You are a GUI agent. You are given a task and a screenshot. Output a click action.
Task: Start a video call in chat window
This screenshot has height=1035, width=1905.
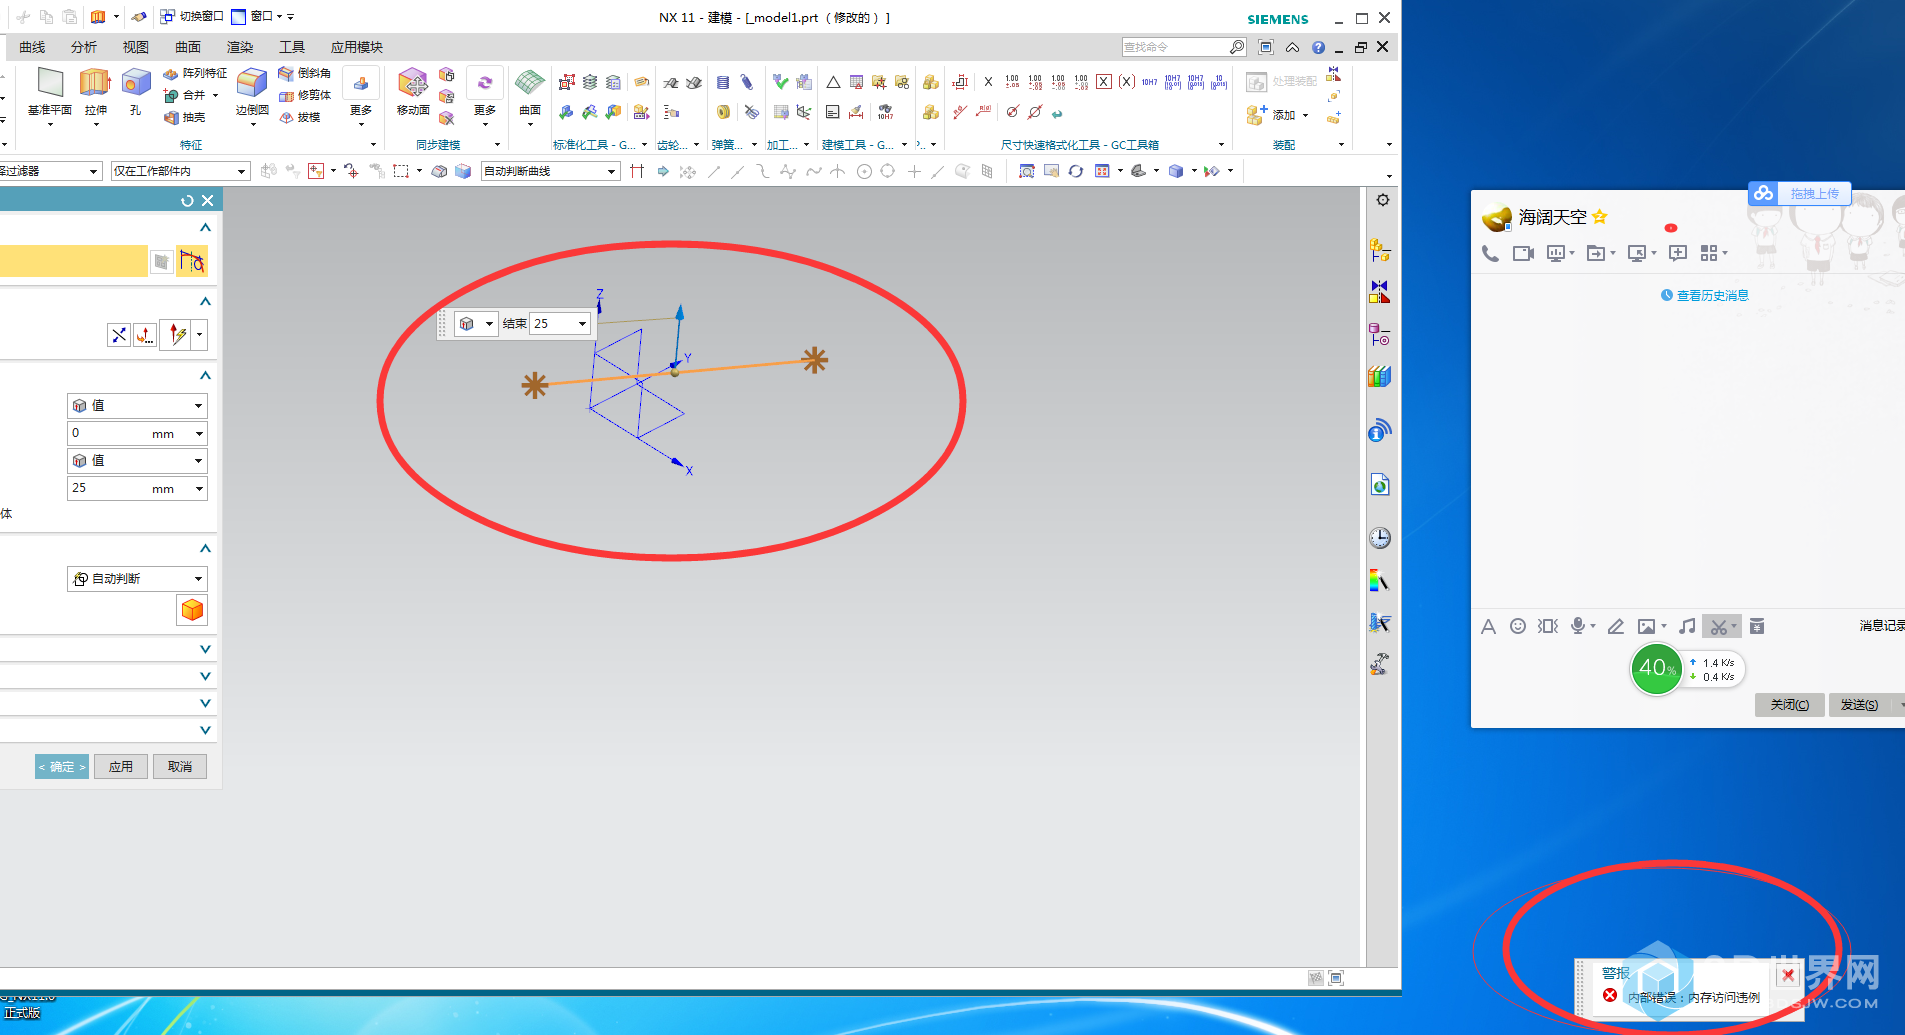pos(1523,253)
